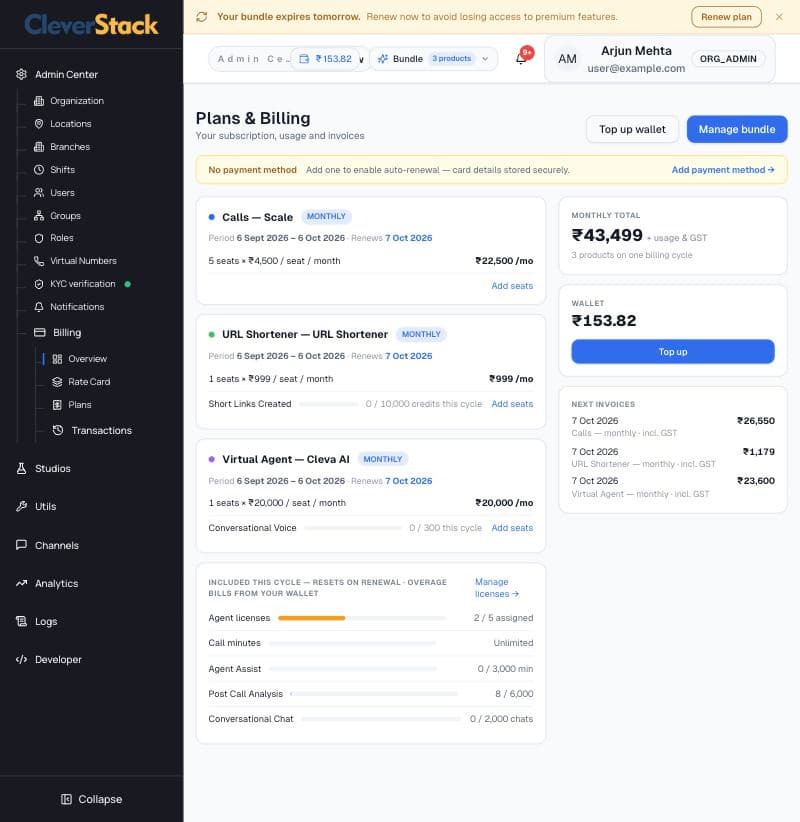This screenshot has width=800, height=822.
Task: Open the Analytics section
Action: [x=56, y=583]
